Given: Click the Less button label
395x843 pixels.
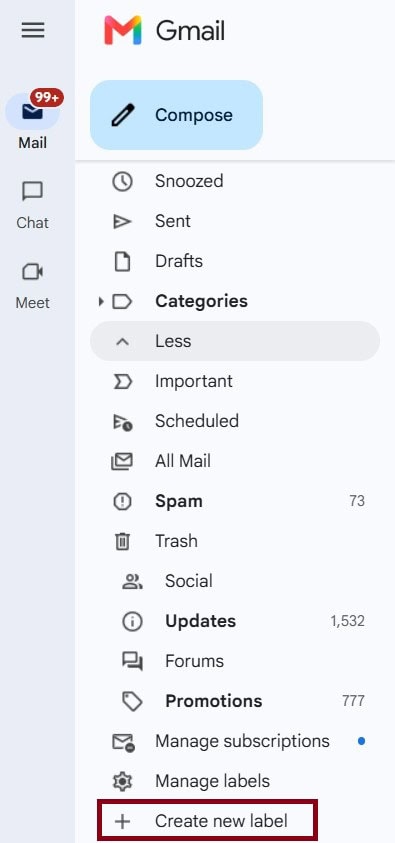Looking at the screenshot, I should [x=173, y=341].
